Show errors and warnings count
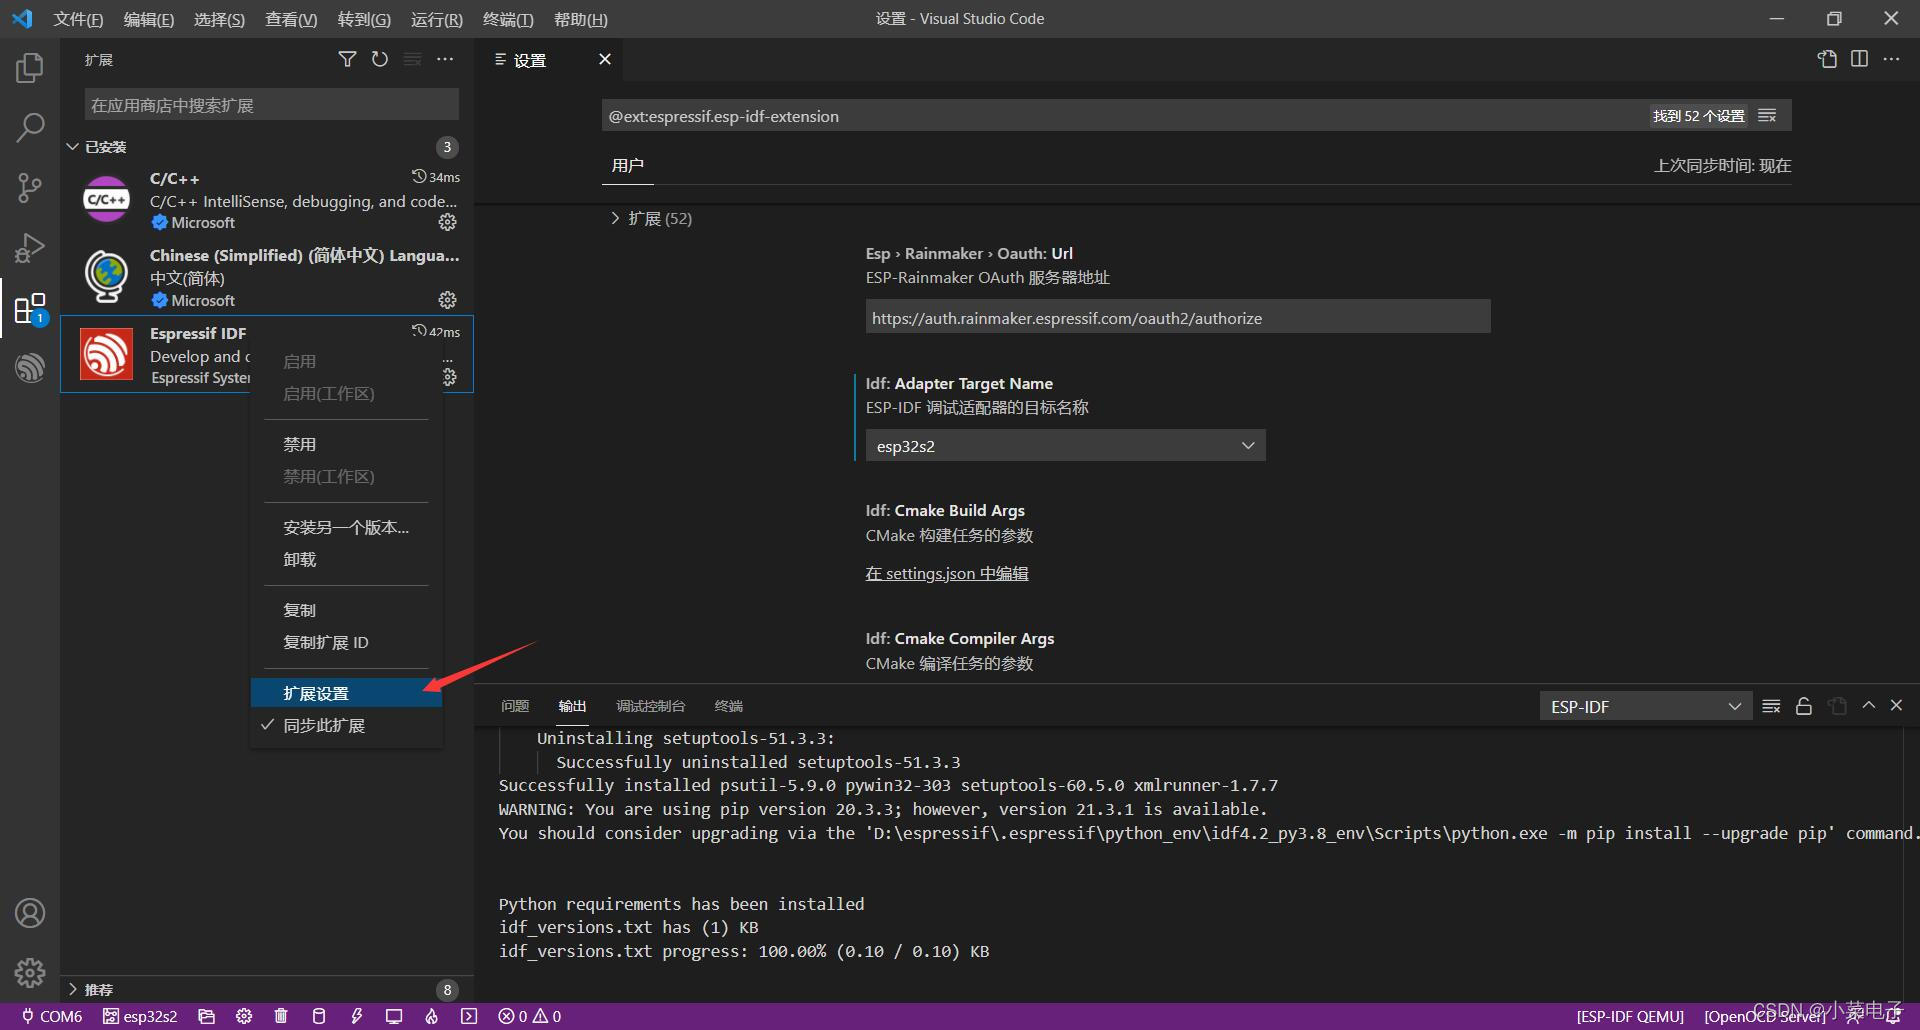Screen dimensions: 1920x1030 click(x=529, y=1016)
